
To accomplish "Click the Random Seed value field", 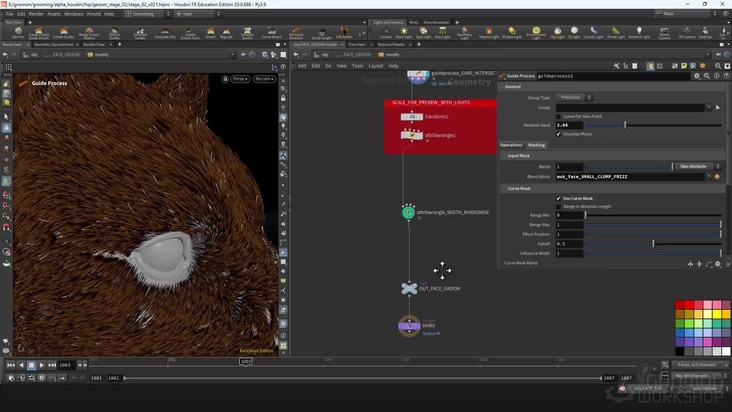I will click(x=568, y=125).
